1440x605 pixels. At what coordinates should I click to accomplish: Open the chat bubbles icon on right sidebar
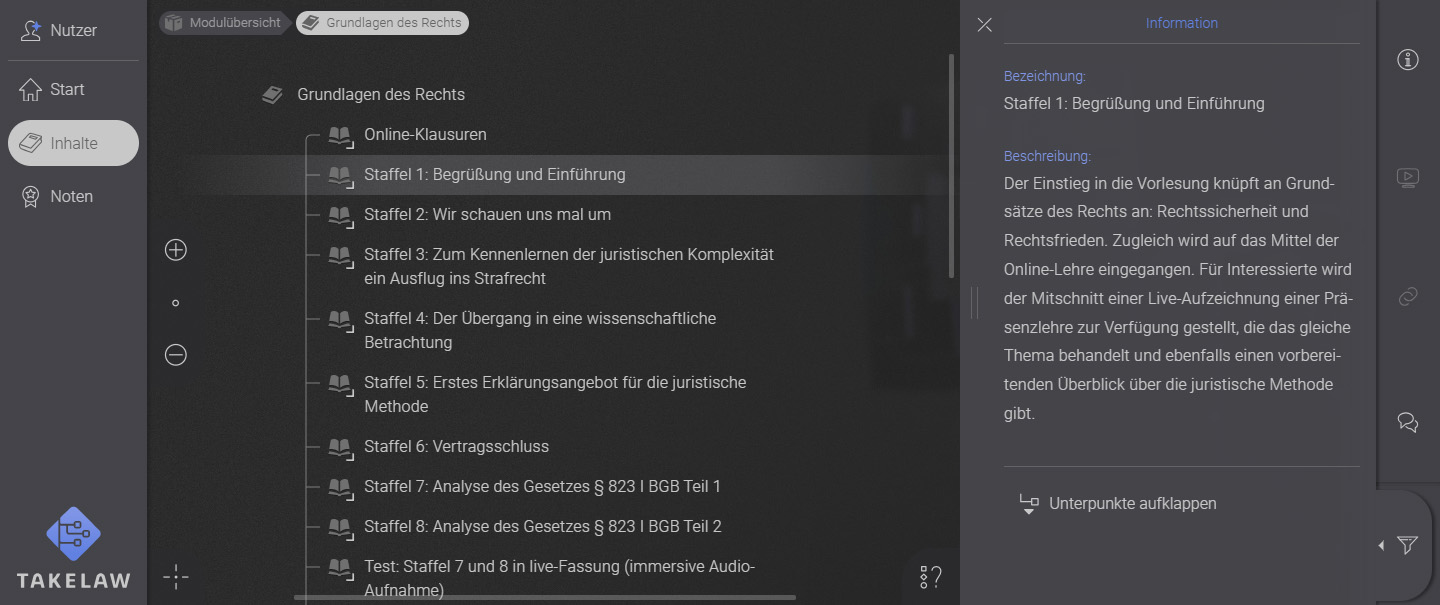(x=1407, y=422)
